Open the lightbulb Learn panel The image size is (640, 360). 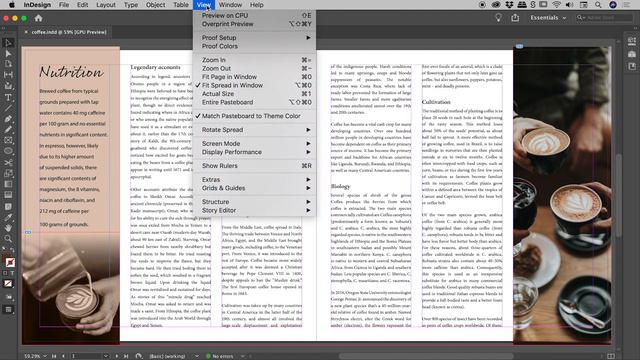[498, 18]
